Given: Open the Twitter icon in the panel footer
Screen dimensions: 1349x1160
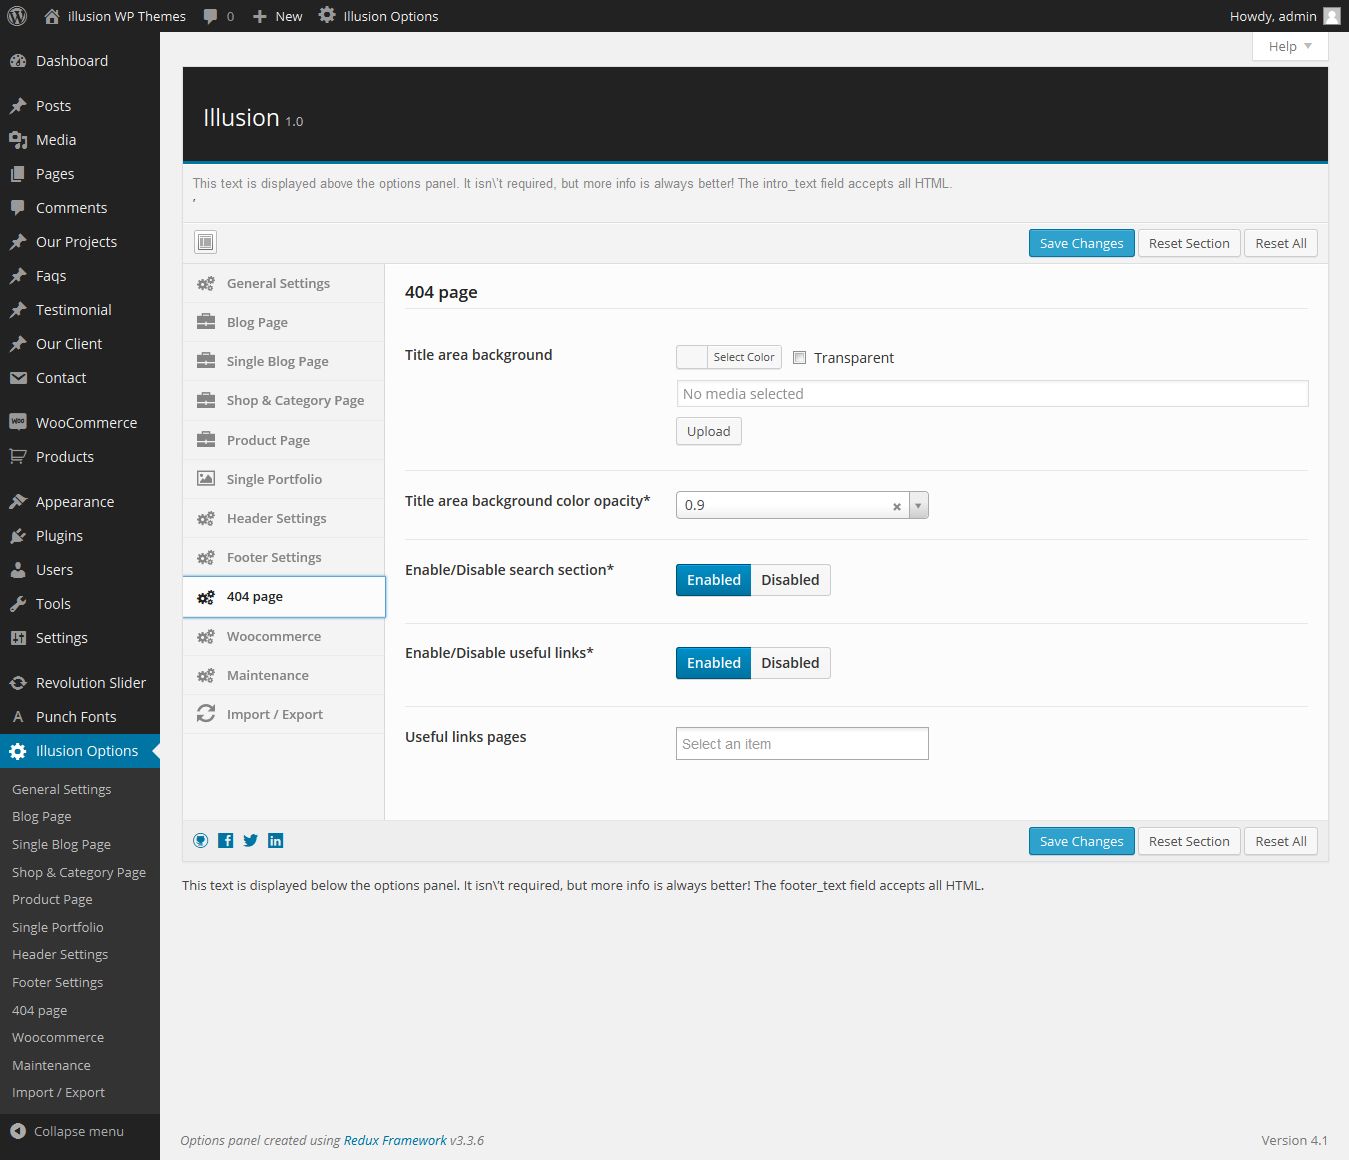Looking at the screenshot, I should point(251,841).
